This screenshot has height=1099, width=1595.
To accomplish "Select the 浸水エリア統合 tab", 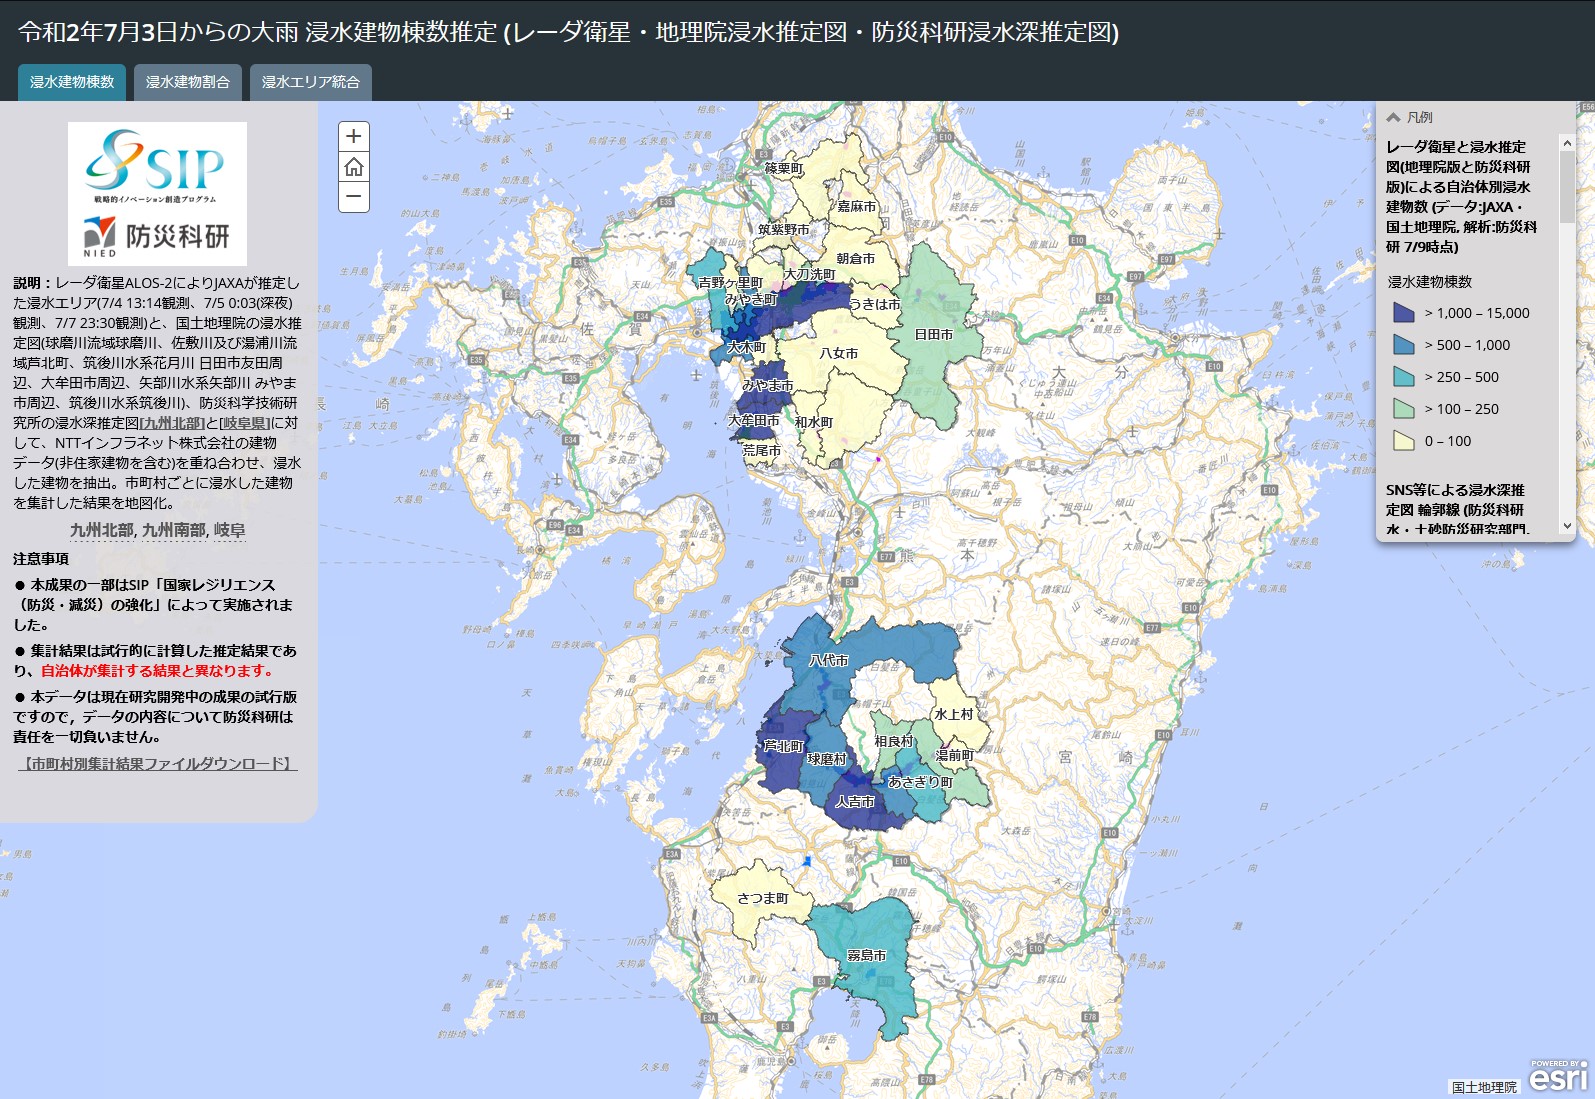I will pos(310,82).
